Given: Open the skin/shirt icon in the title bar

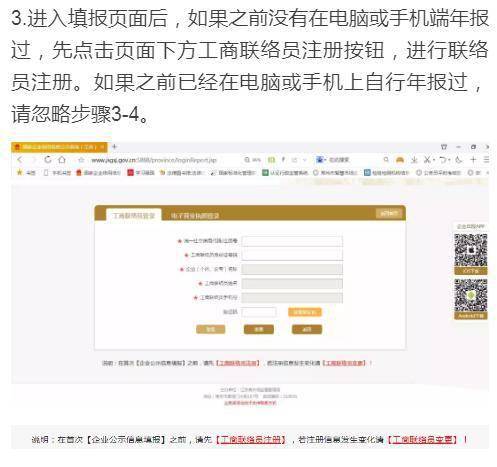Looking at the screenshot, I should [x=444, y=147].
